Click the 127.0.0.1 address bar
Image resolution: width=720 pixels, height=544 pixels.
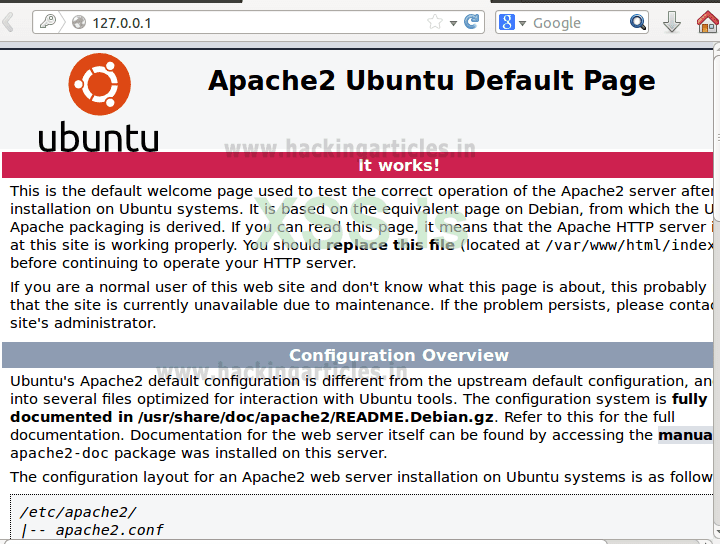coord(258,22)
